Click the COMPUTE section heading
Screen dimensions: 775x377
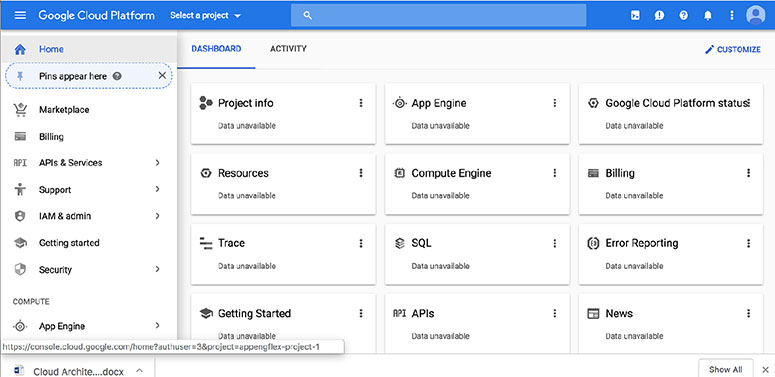click(31, 301)
